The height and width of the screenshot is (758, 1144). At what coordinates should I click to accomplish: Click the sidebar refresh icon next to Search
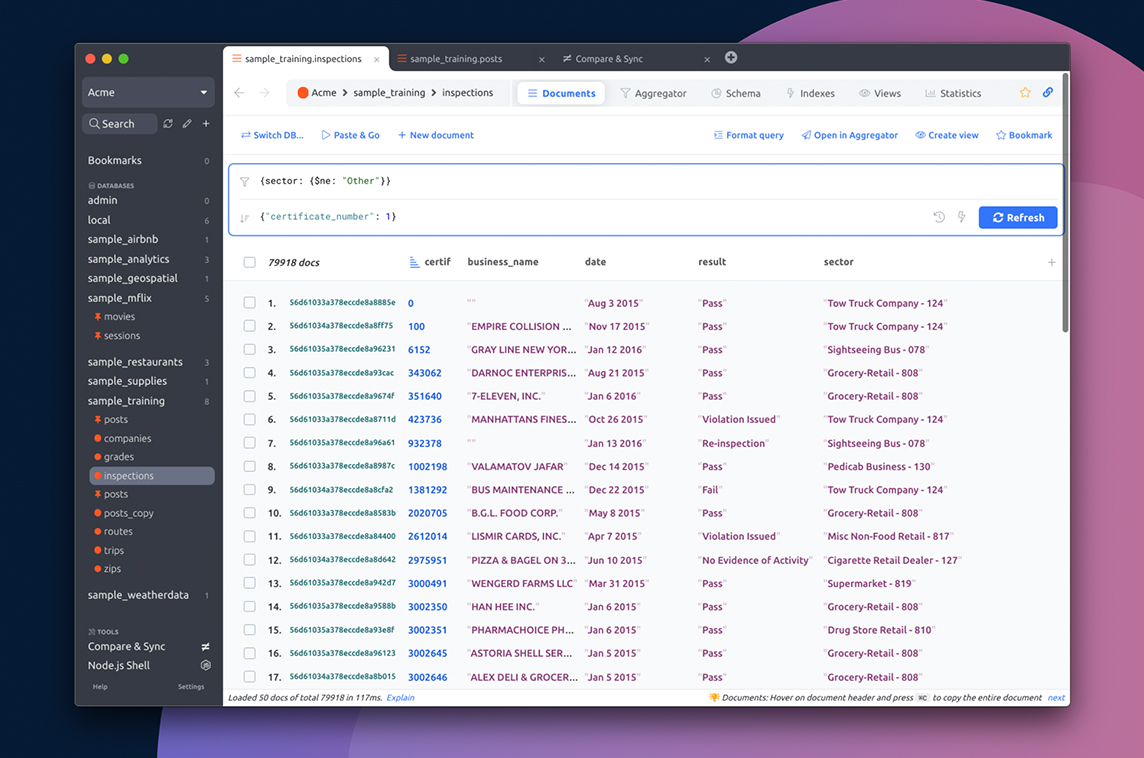coord(168,124)
